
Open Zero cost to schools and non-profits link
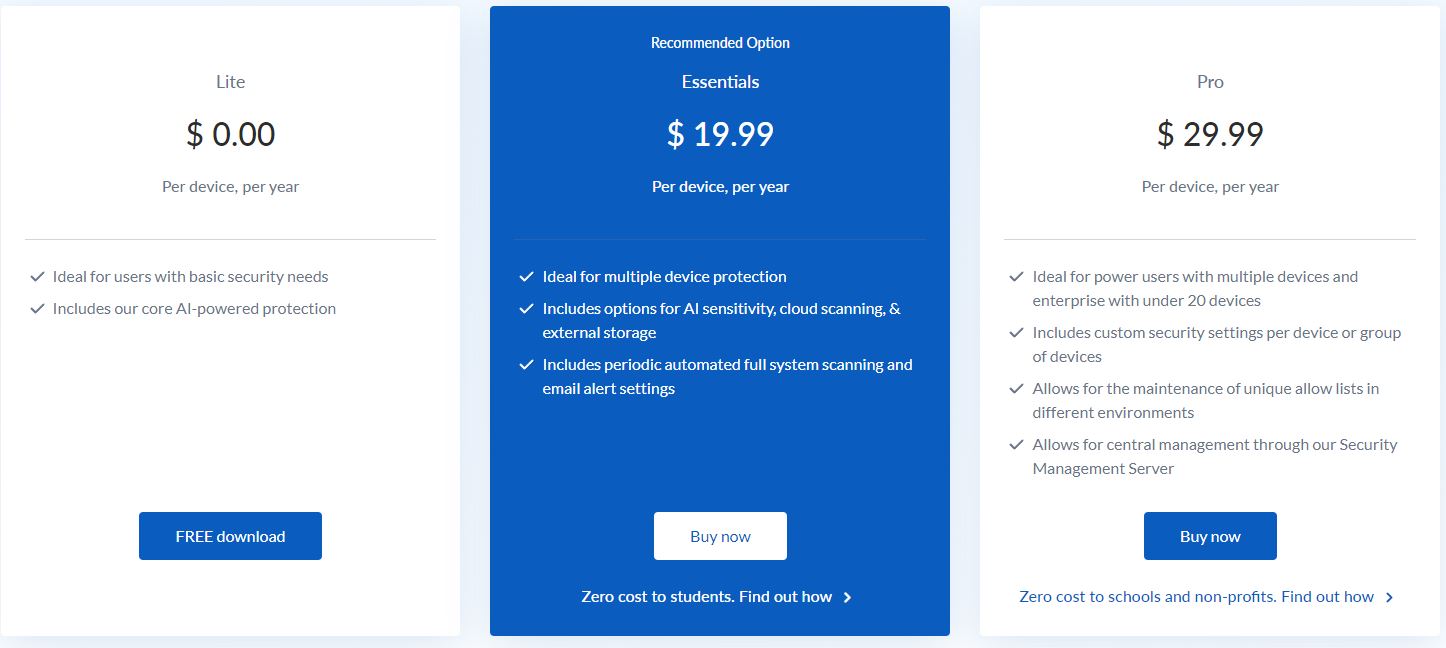1196,597
